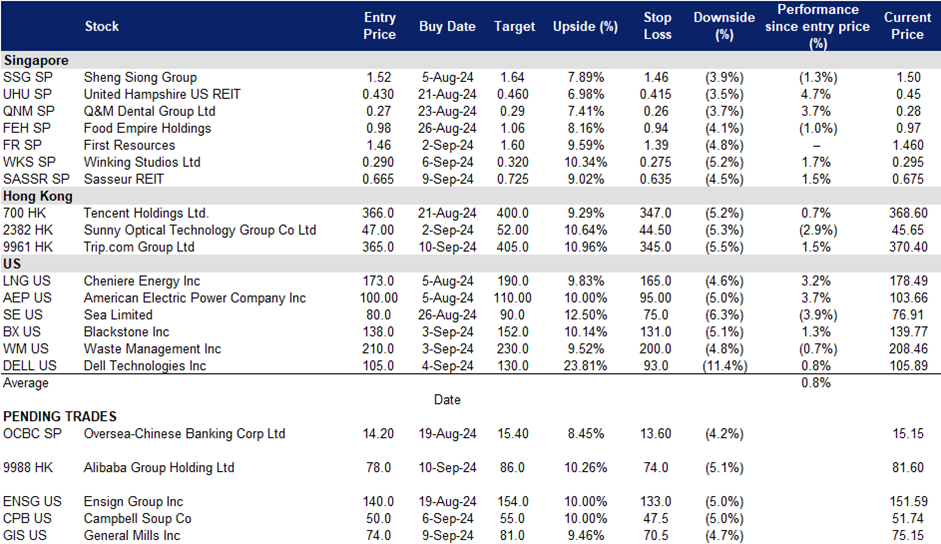The height and width of the screenshot is (544, 941).
Task: Click Ensign Group current price 151.59
Action: tap(908, 501)
